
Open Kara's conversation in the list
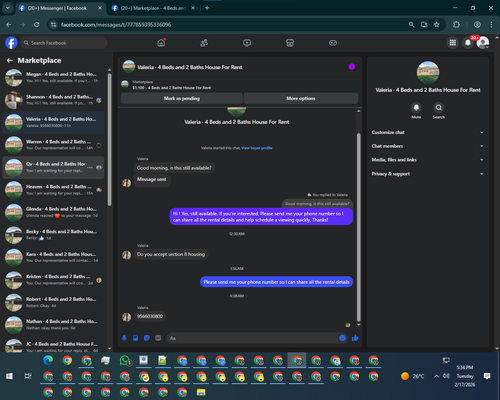click(53, 257)
